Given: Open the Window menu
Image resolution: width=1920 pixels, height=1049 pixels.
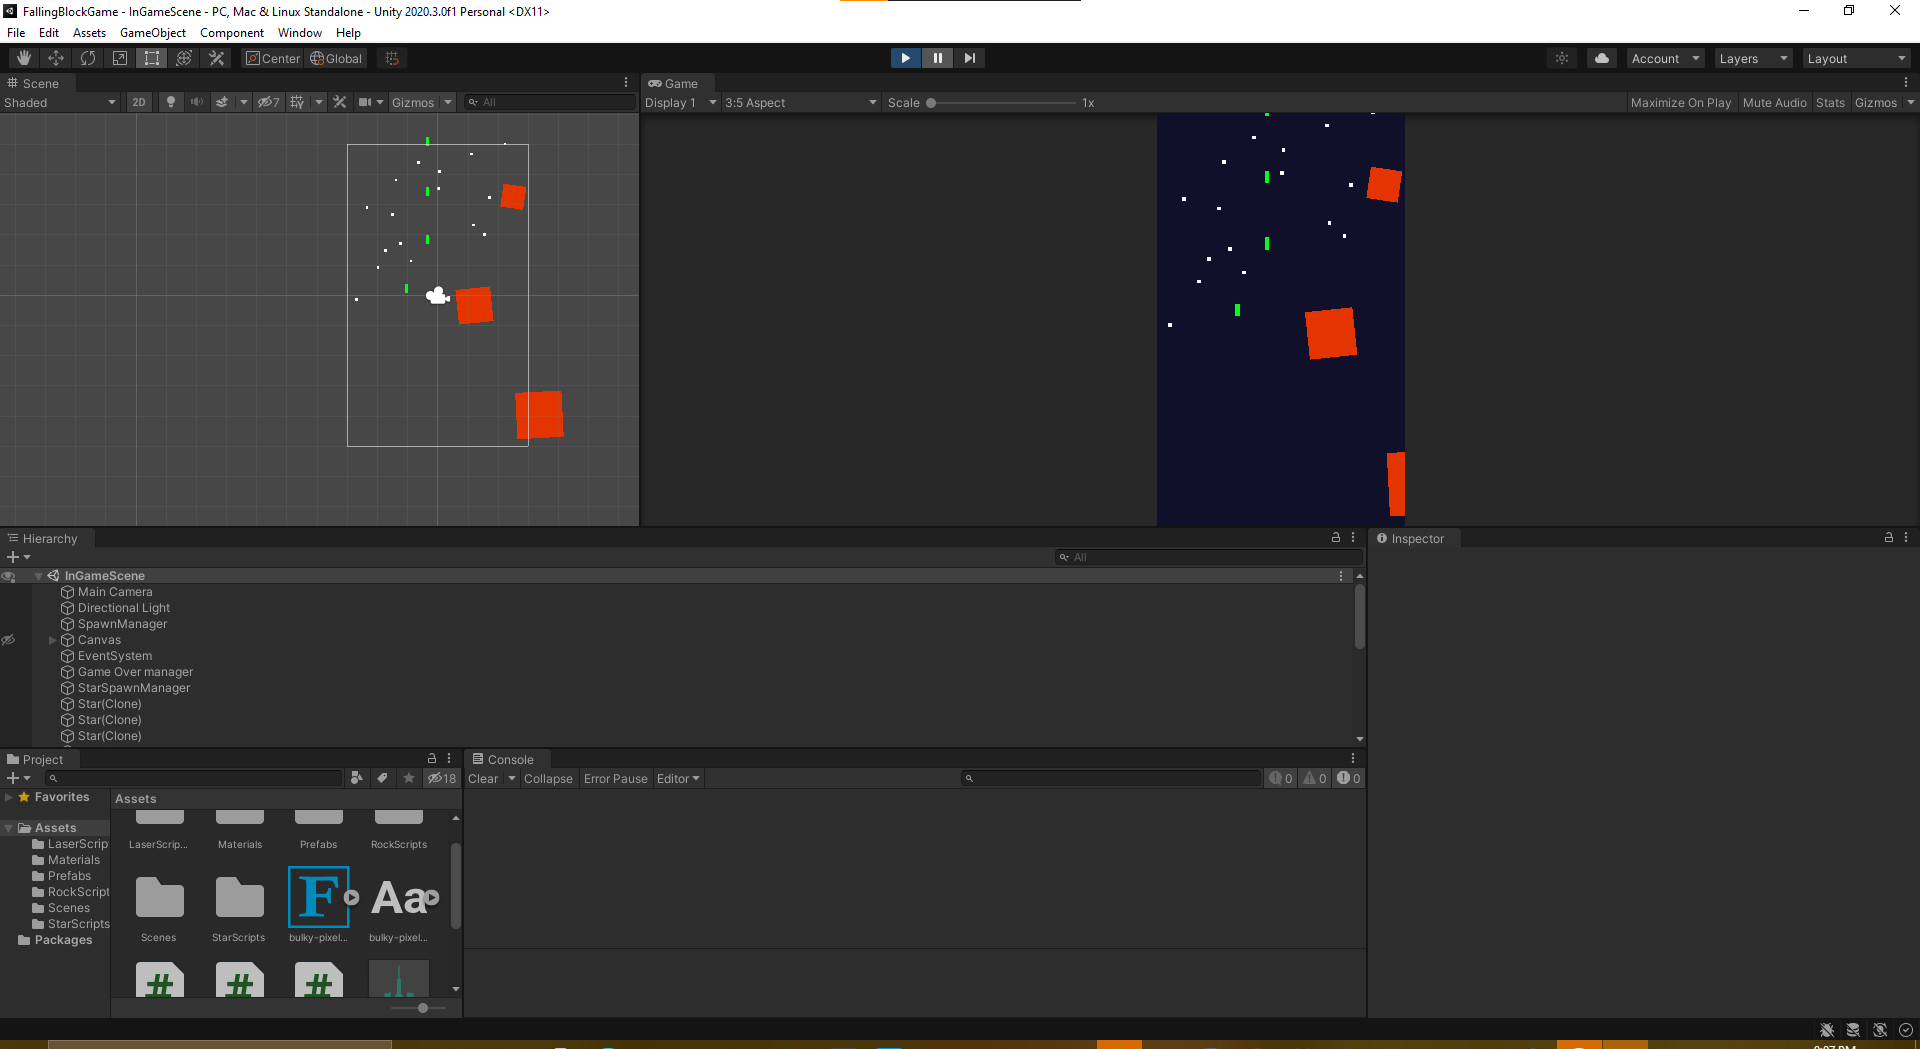Looking at the screenshot, I should [x=299, y=32].
